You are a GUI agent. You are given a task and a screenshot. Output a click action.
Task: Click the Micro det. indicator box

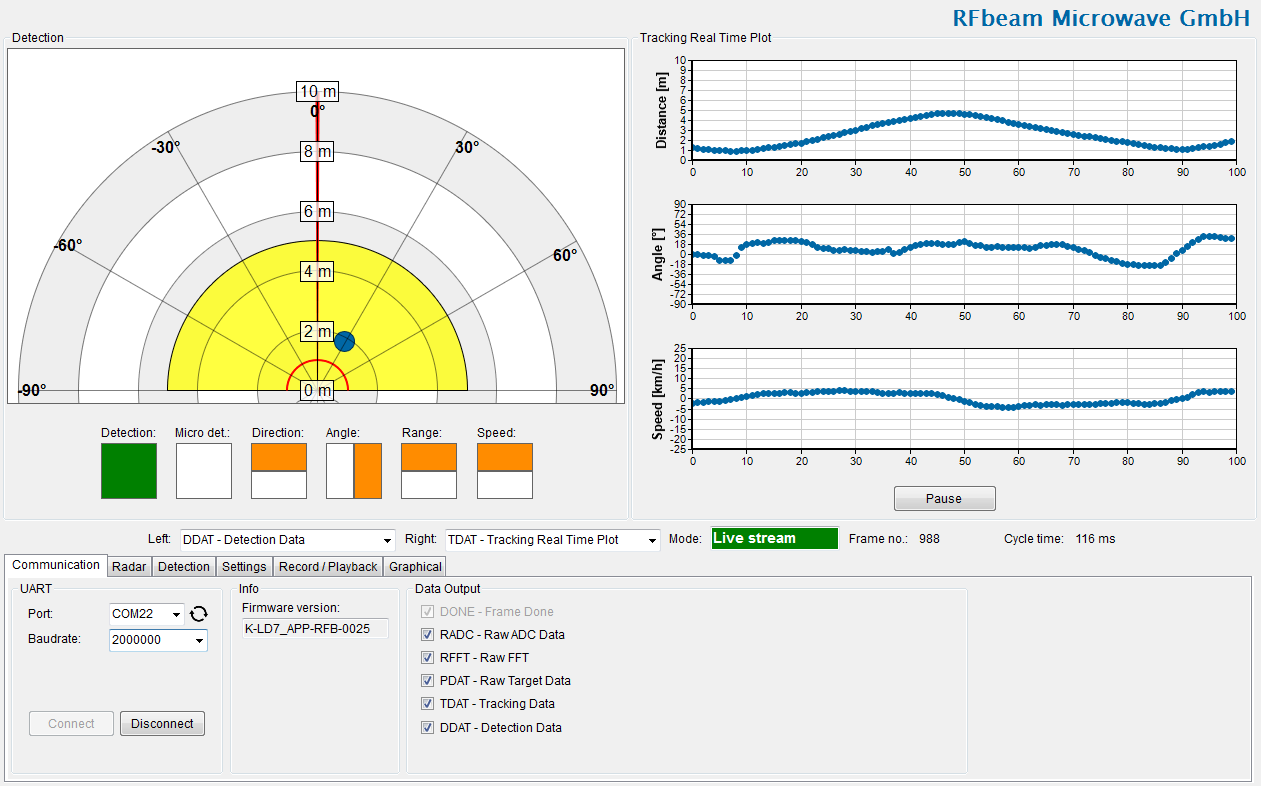204,471
